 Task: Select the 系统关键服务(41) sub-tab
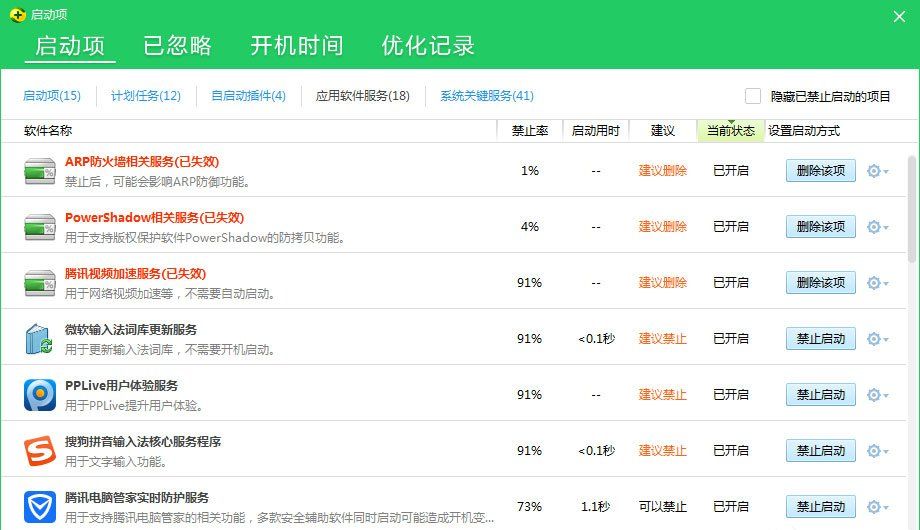click(487, 96)
